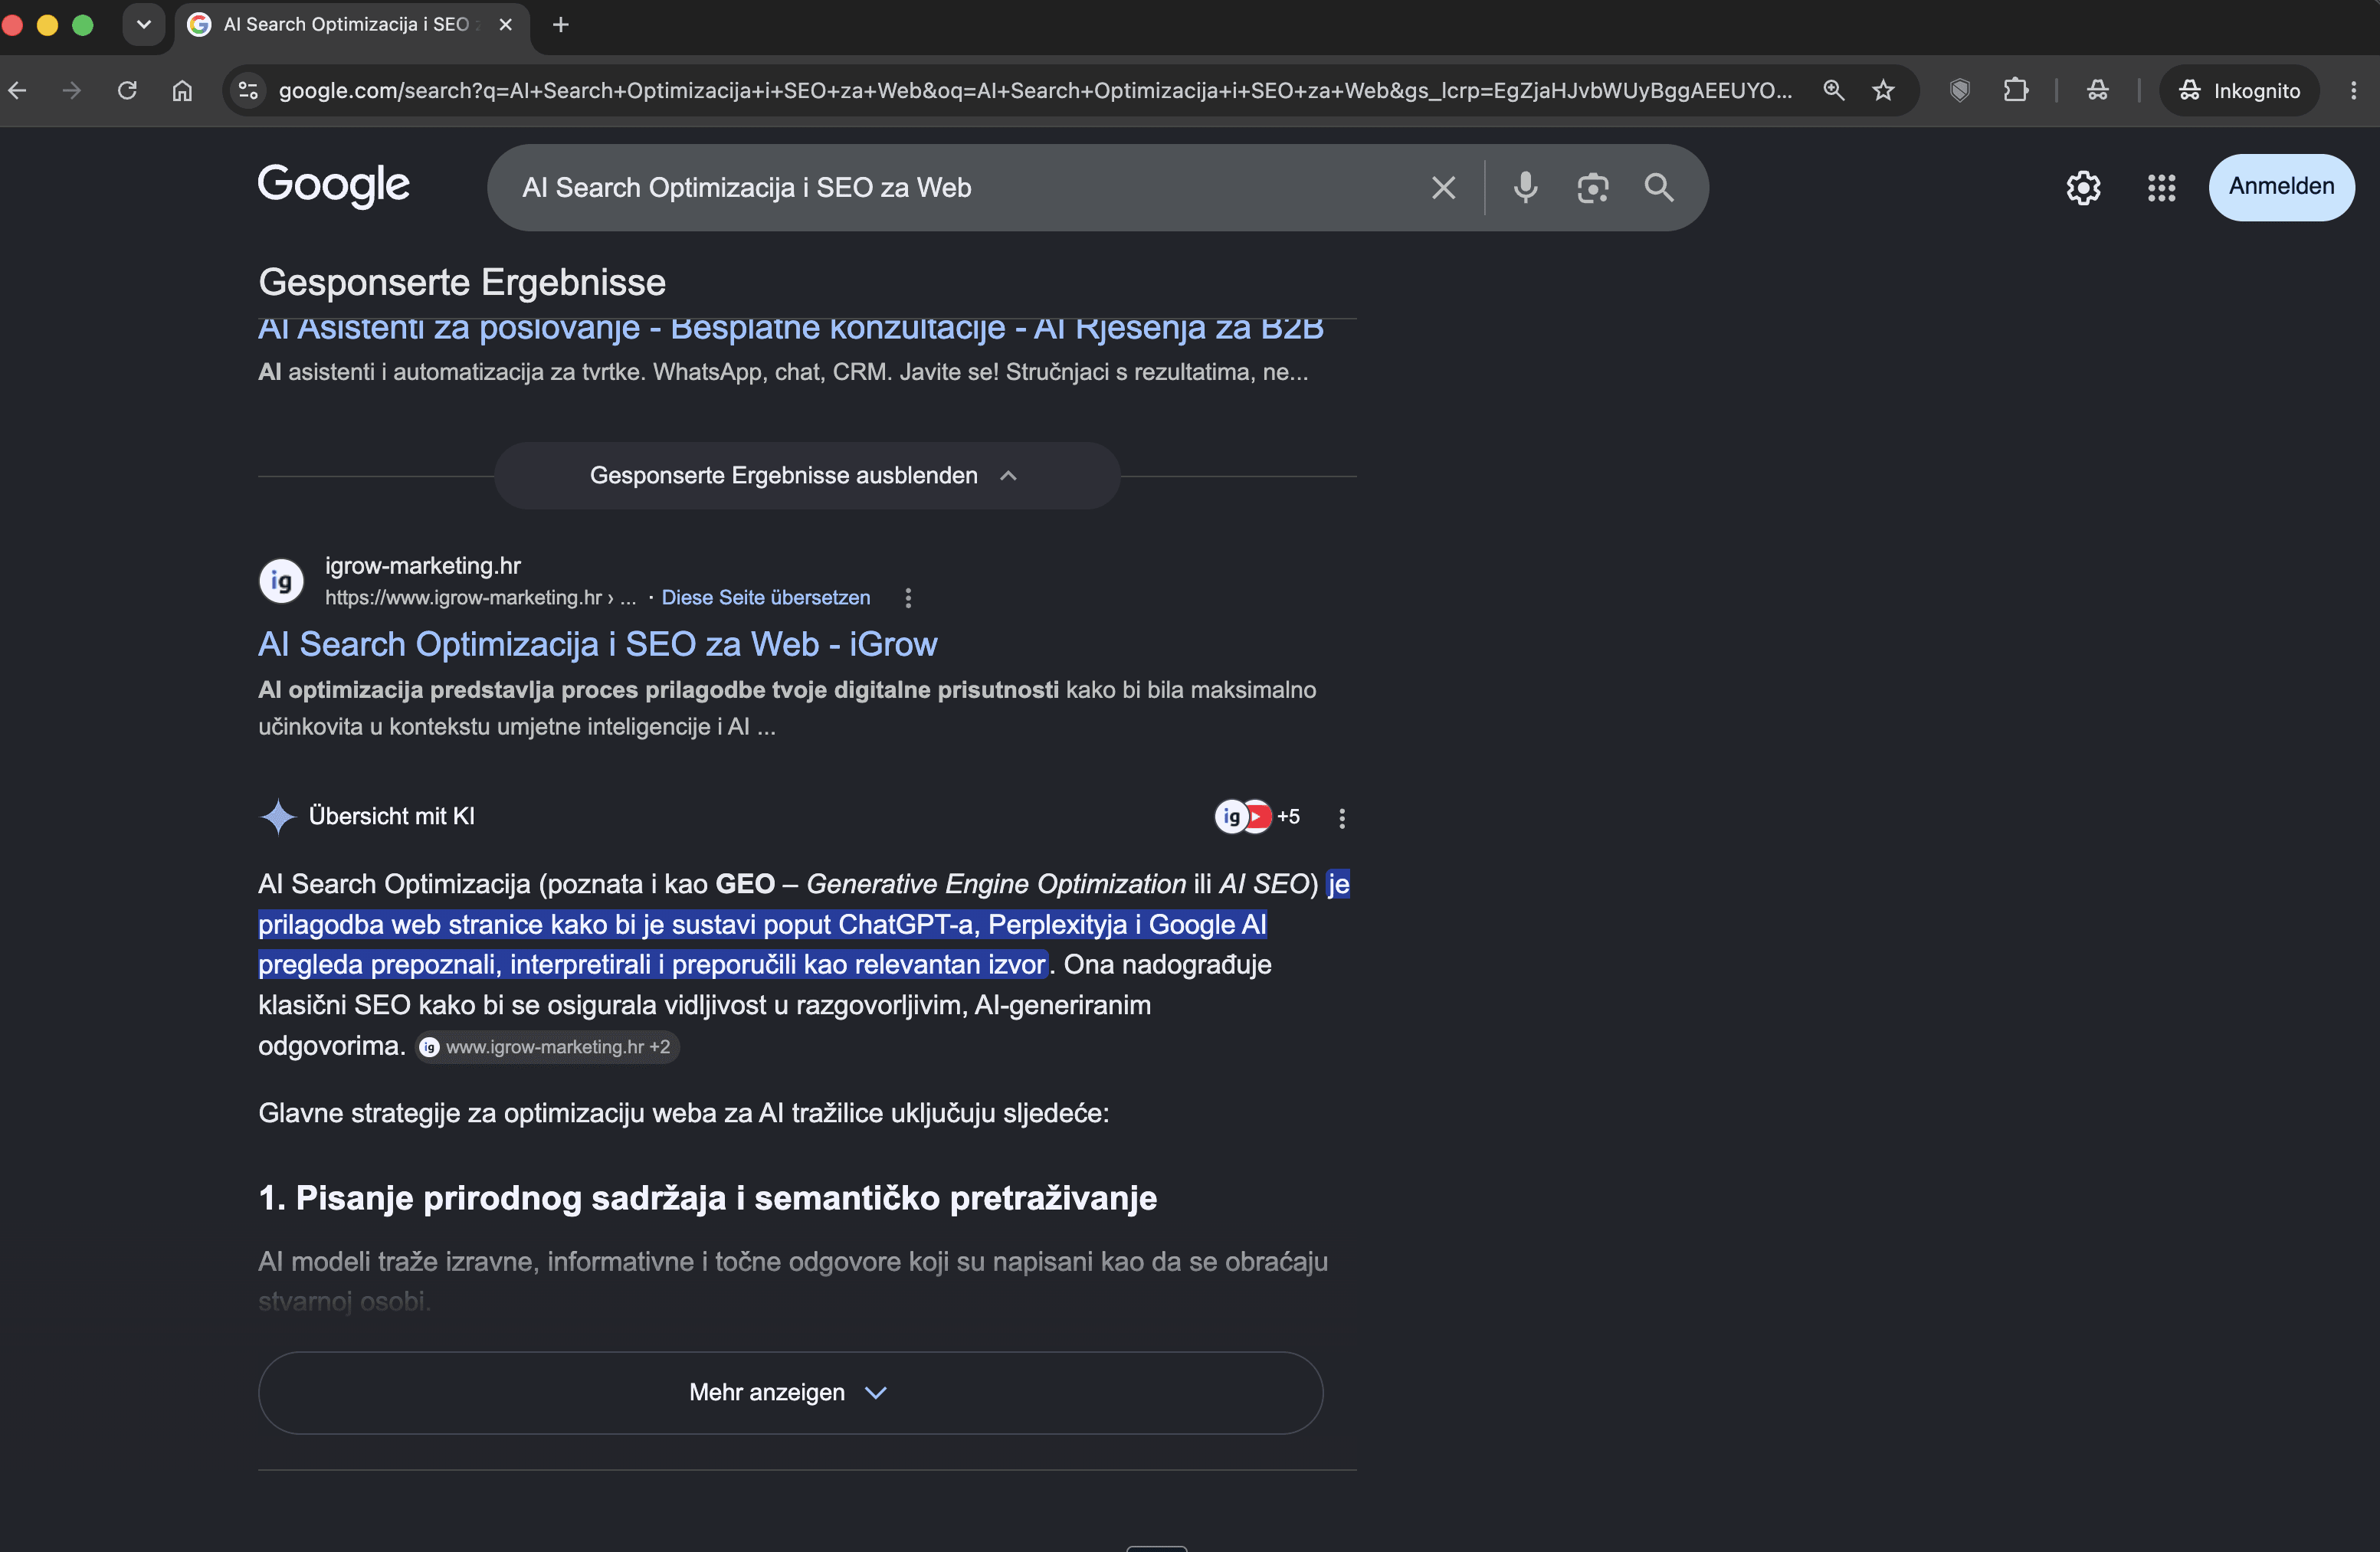Close the AI Search Optimizacija tab
Viewport: 2380px width, 1552px height.
click(x=506, y=24)
